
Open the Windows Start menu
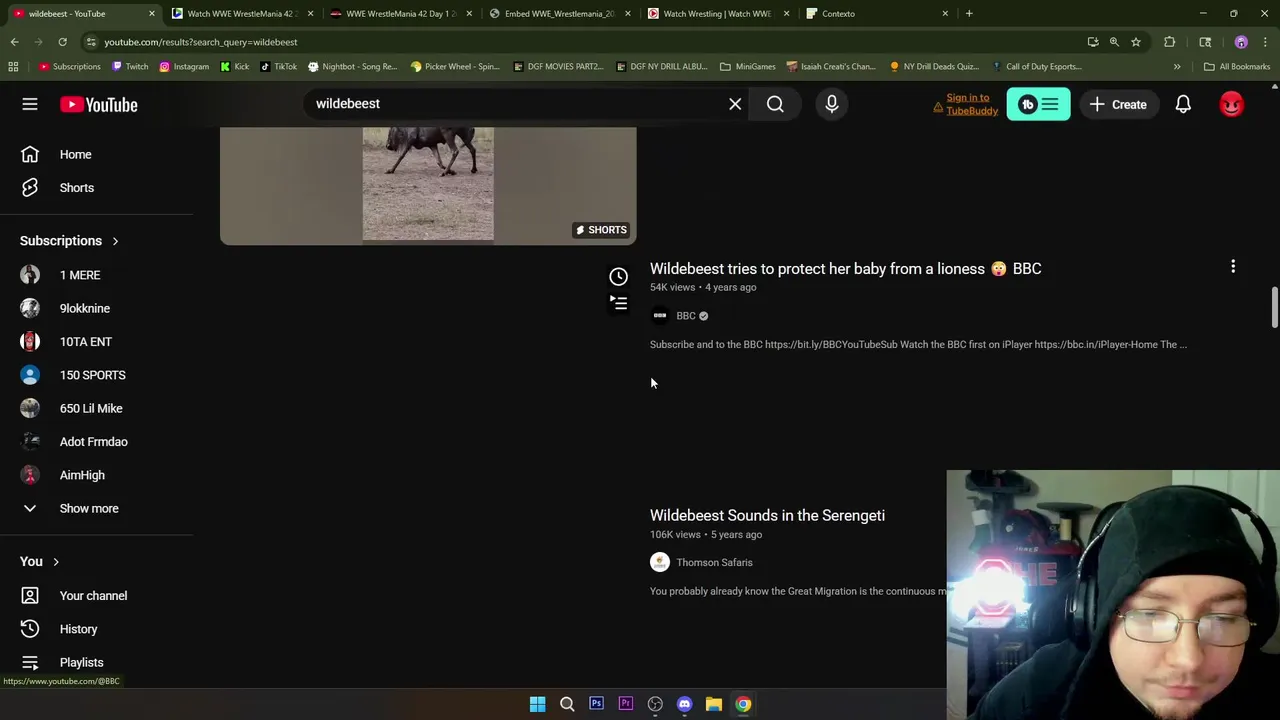(x=537, y=704)
